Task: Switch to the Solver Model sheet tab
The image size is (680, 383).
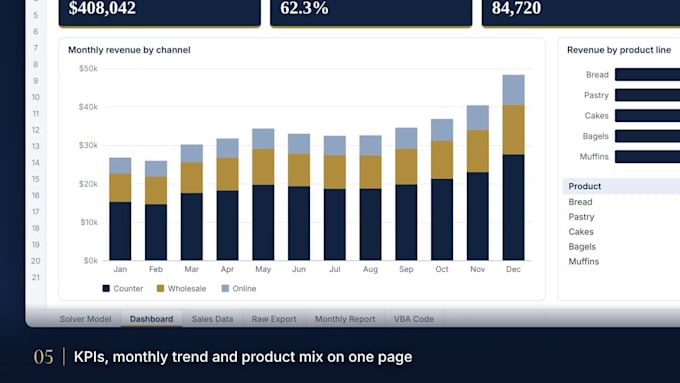Action: [85, 319]
